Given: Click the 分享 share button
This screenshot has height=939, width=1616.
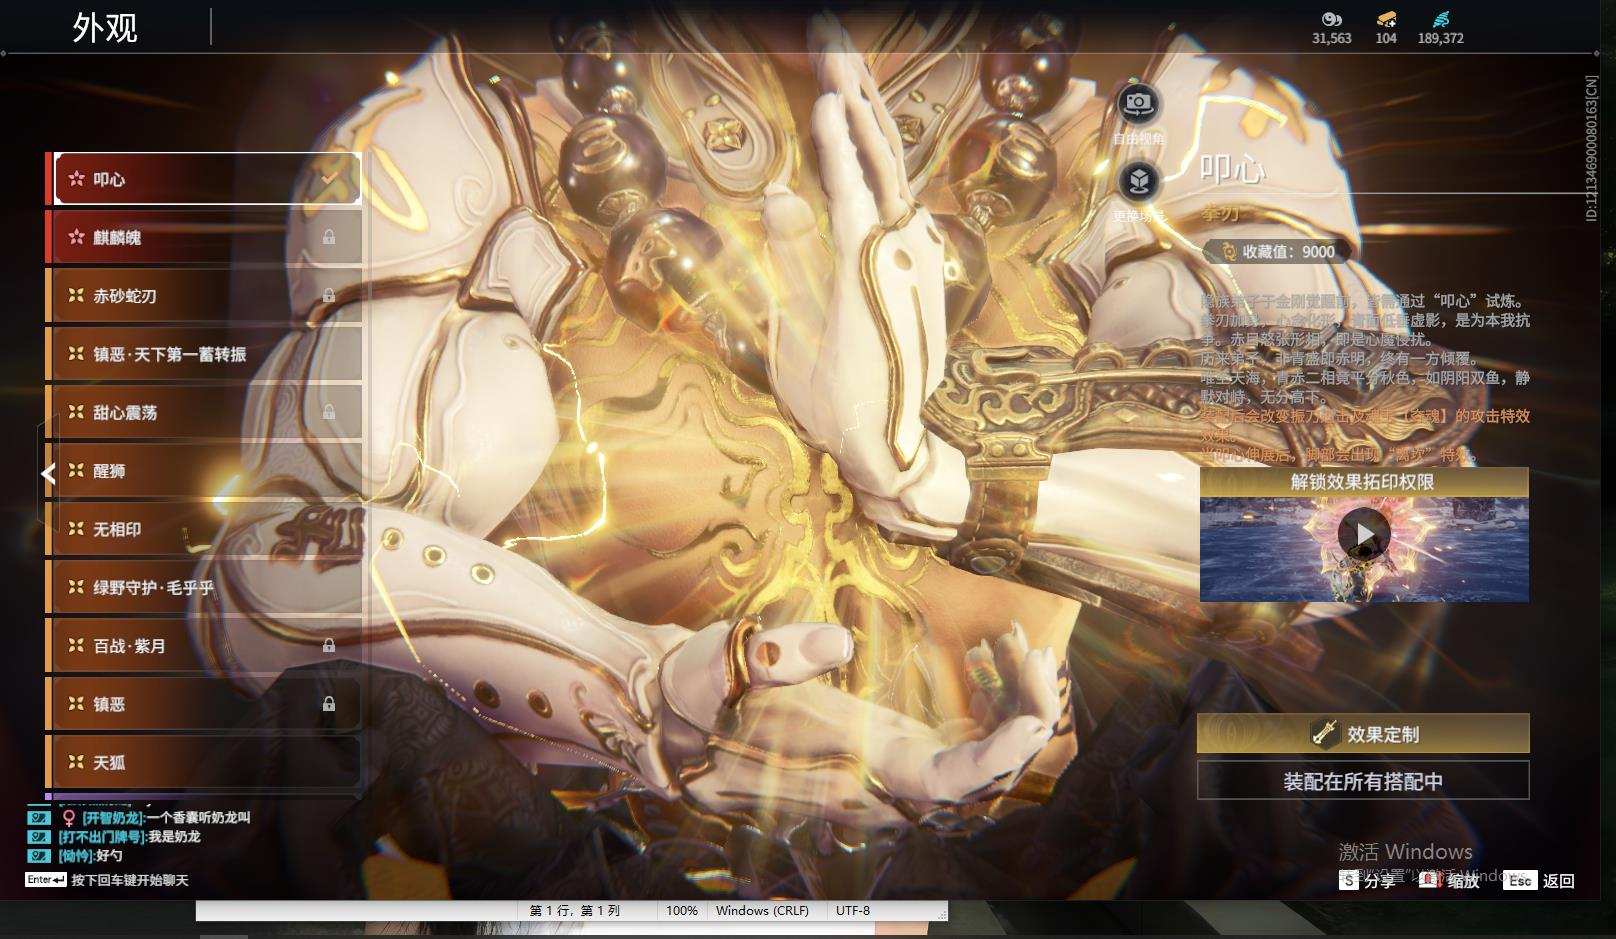Looking at the screenshot, I should (1368, 880).
